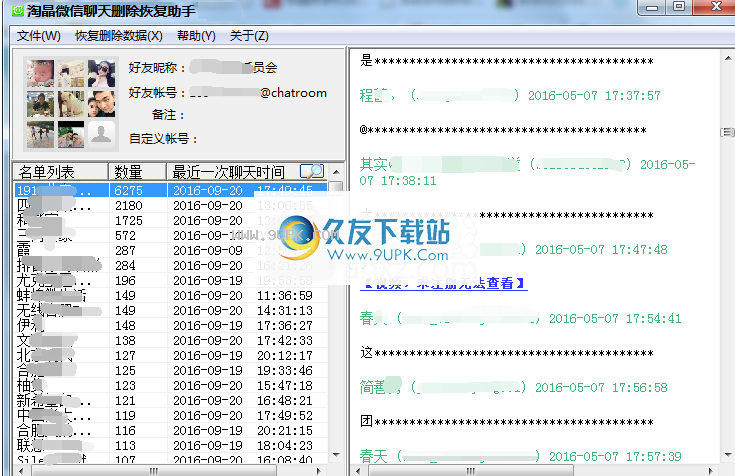Click the chat panel up scroll arrow

[x=728, y=59]
